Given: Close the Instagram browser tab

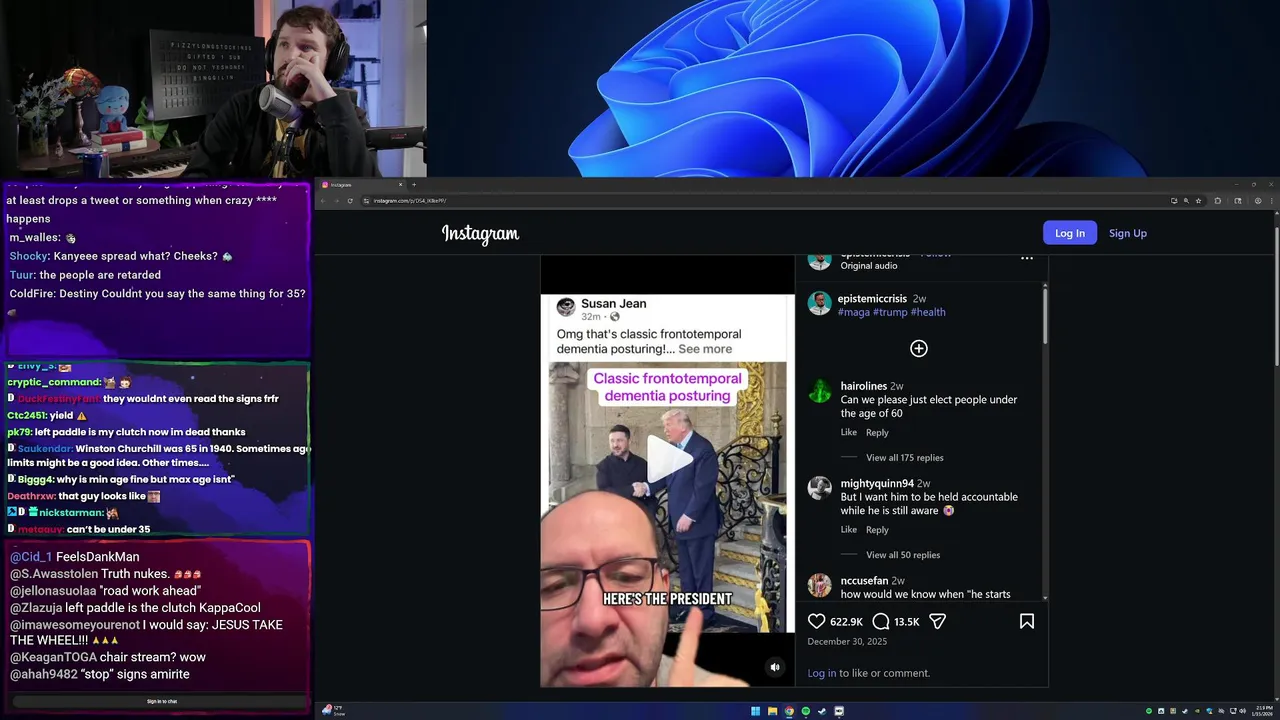Looking at the screenshot, I should pyautogui.click(x=400, y=185).
